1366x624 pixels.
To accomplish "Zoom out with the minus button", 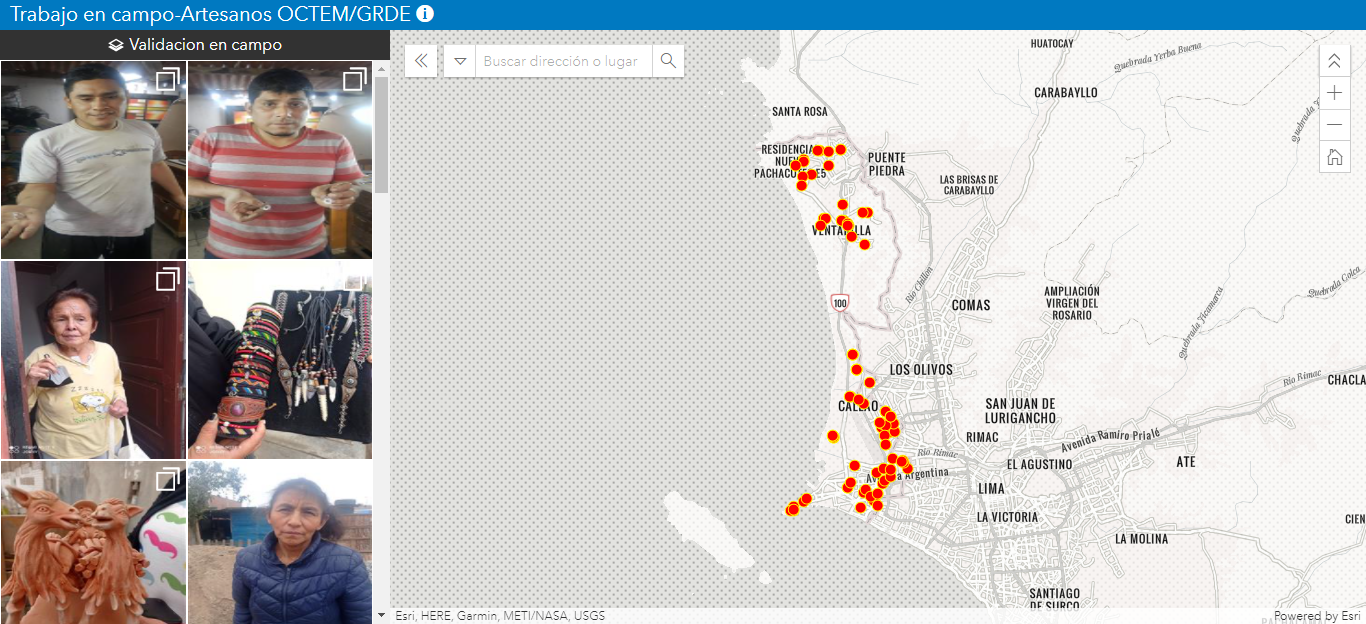I will click(x=1334, y=125).
